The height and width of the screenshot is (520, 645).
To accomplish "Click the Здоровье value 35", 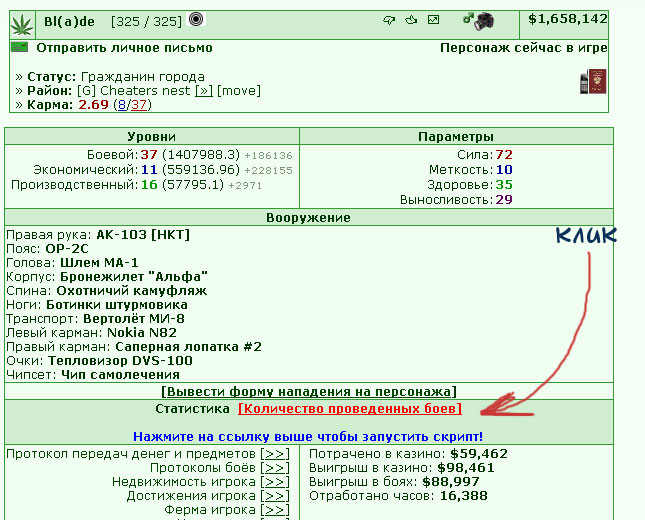I will click(504, 184).
